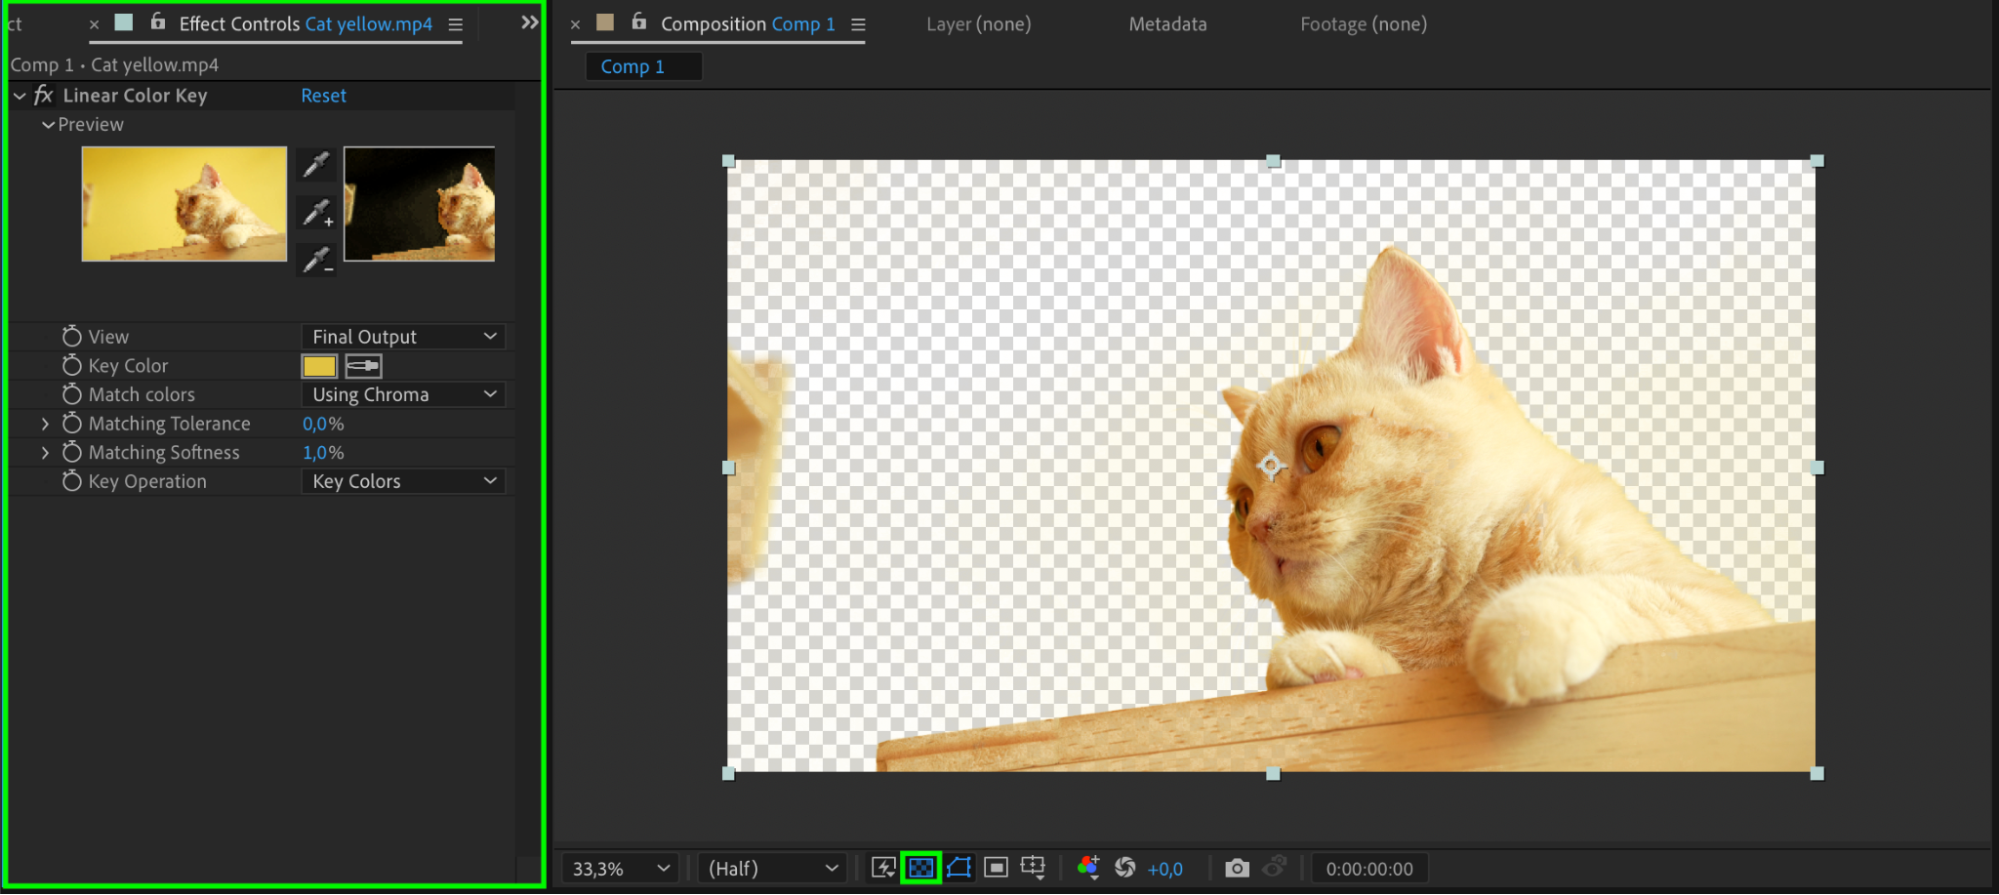Screen dimensions: 1999x895
Task: Select the minus eyedropper in Preview
Action: [x=317, y=260]
